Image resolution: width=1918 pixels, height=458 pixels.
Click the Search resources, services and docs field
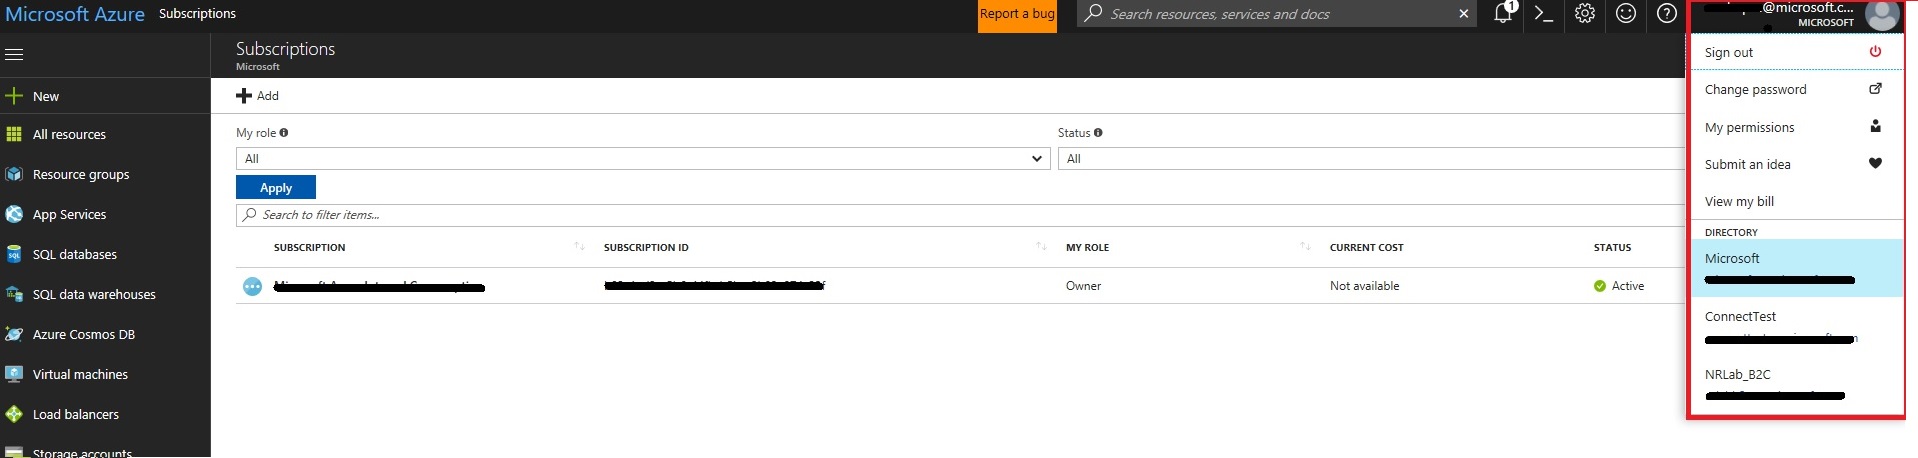[x=1276, y=14]
